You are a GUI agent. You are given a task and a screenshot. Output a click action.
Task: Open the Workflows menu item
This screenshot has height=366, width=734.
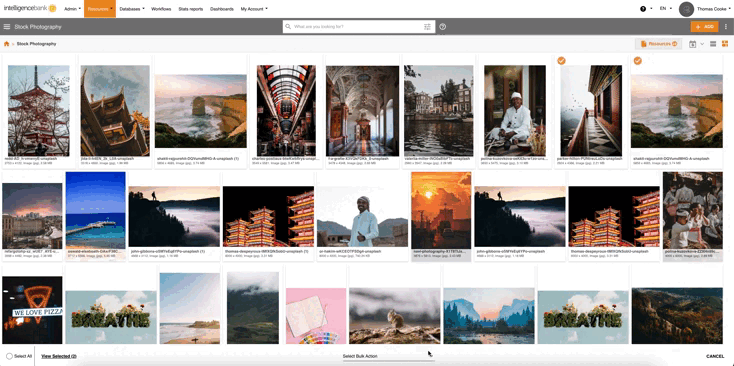[x=161, y=9]
